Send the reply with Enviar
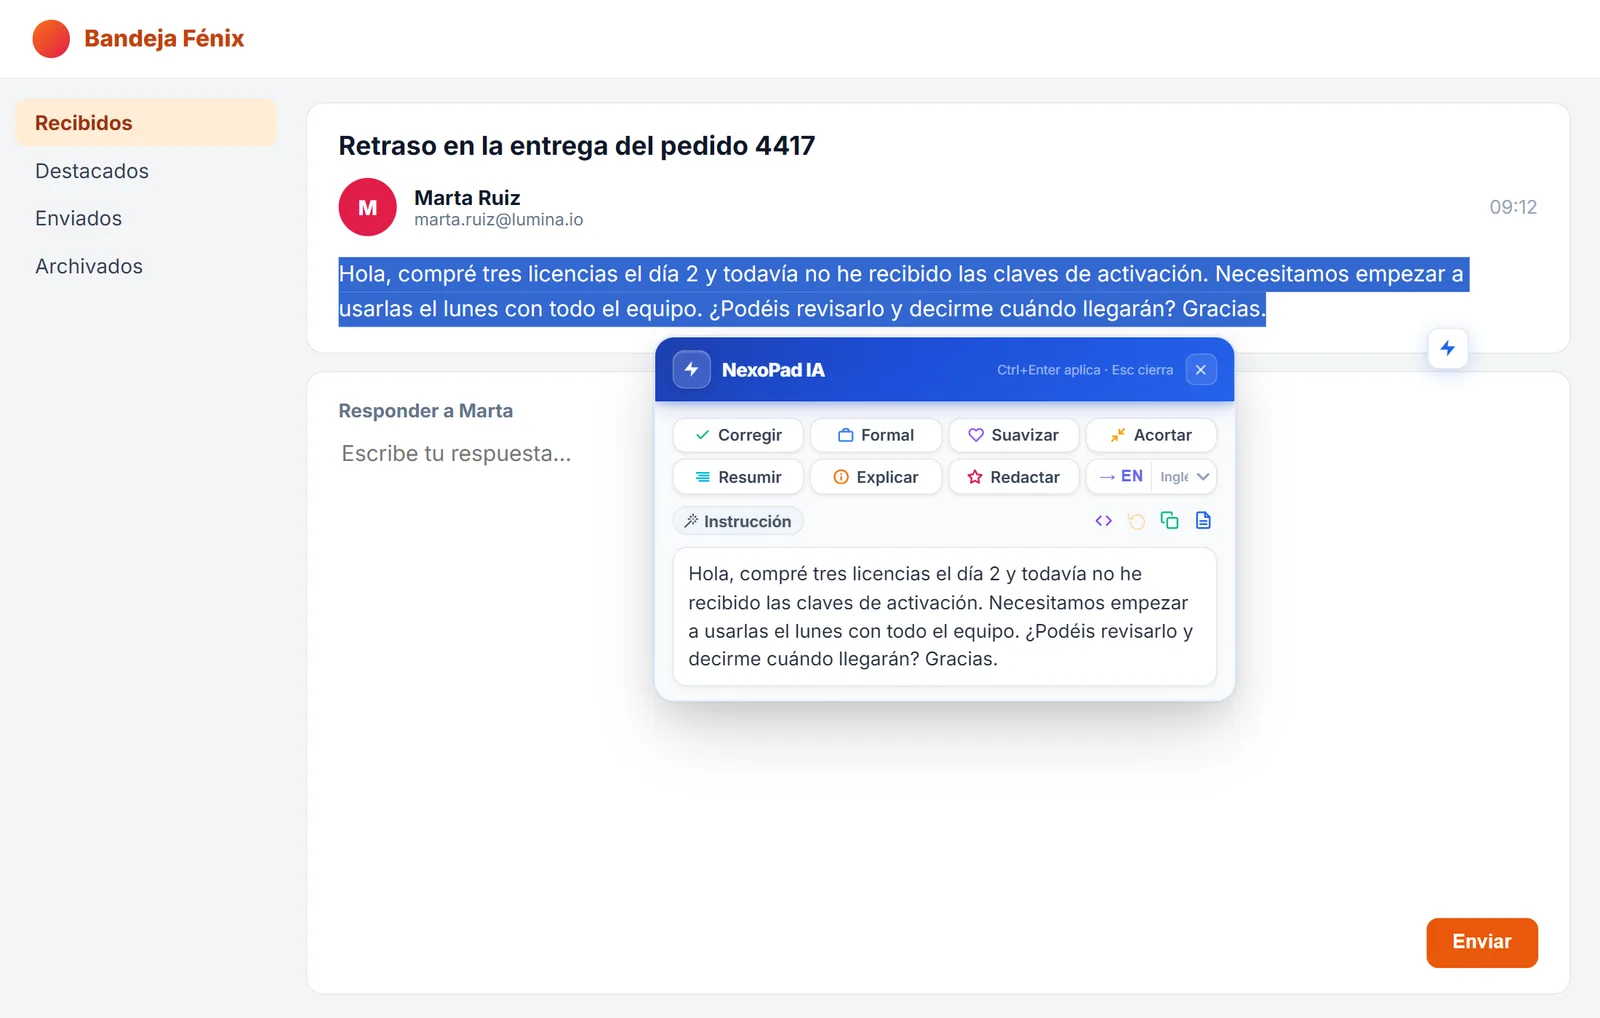 pos(1482,942)
